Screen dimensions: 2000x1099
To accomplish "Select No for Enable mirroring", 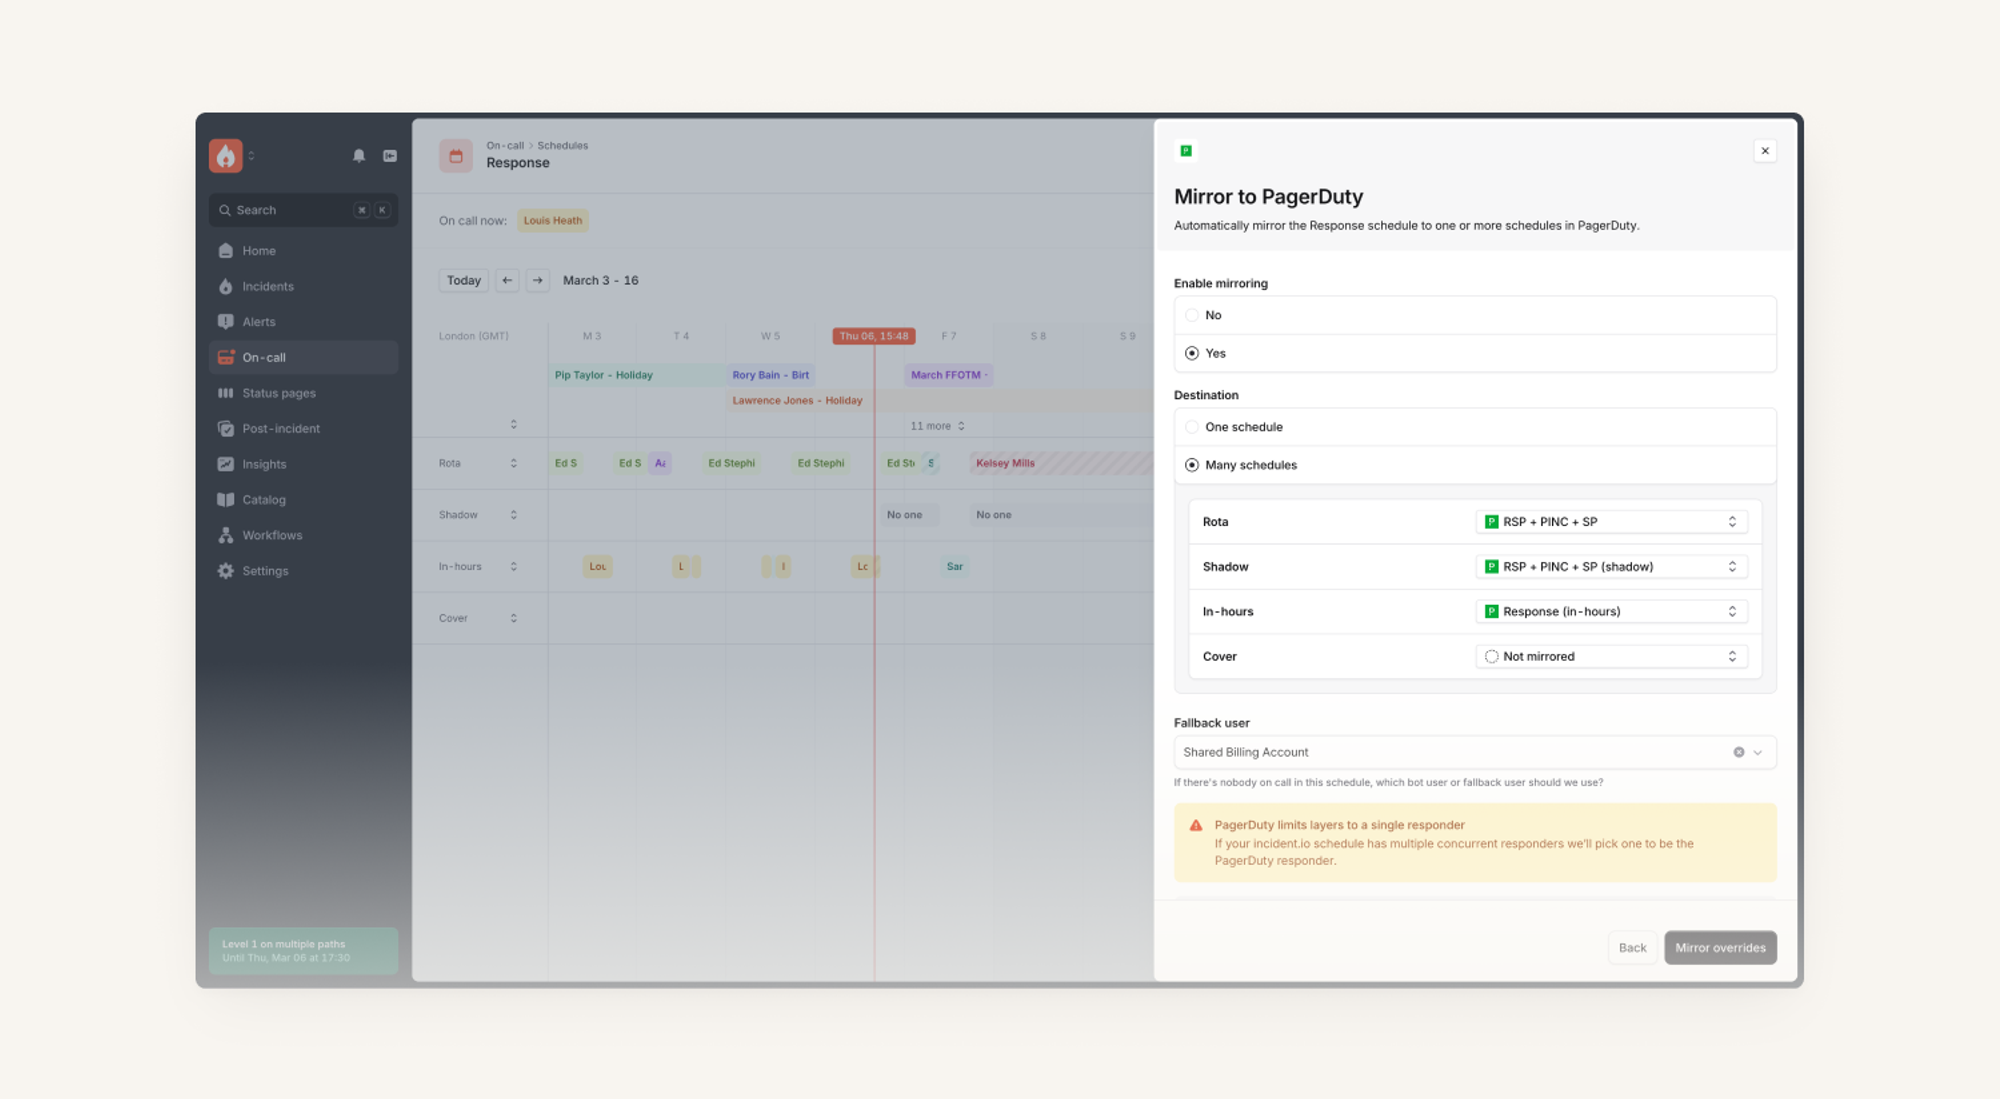I will tap(1192, 316).
